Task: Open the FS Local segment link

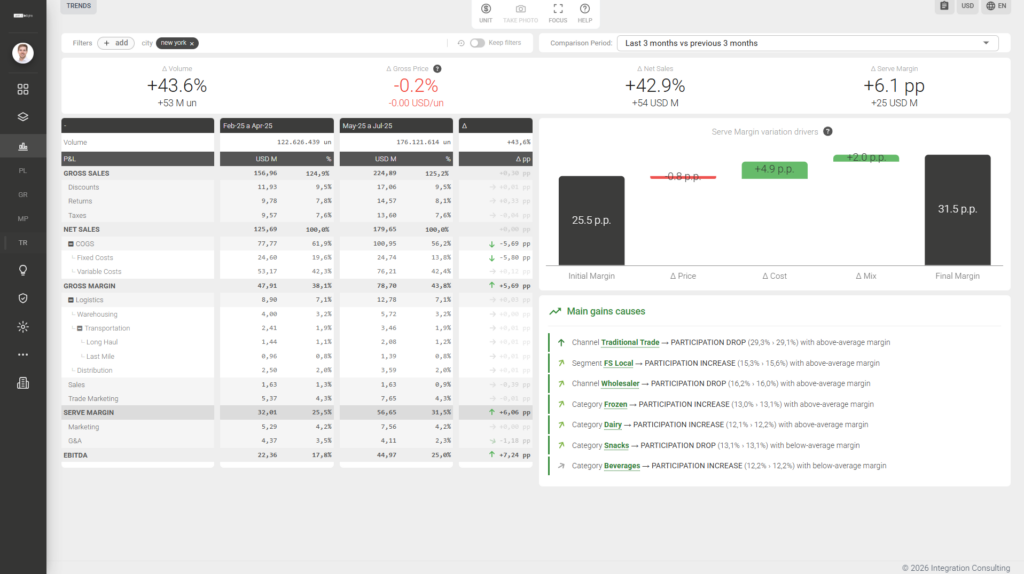Action: [x=618, y=363]
